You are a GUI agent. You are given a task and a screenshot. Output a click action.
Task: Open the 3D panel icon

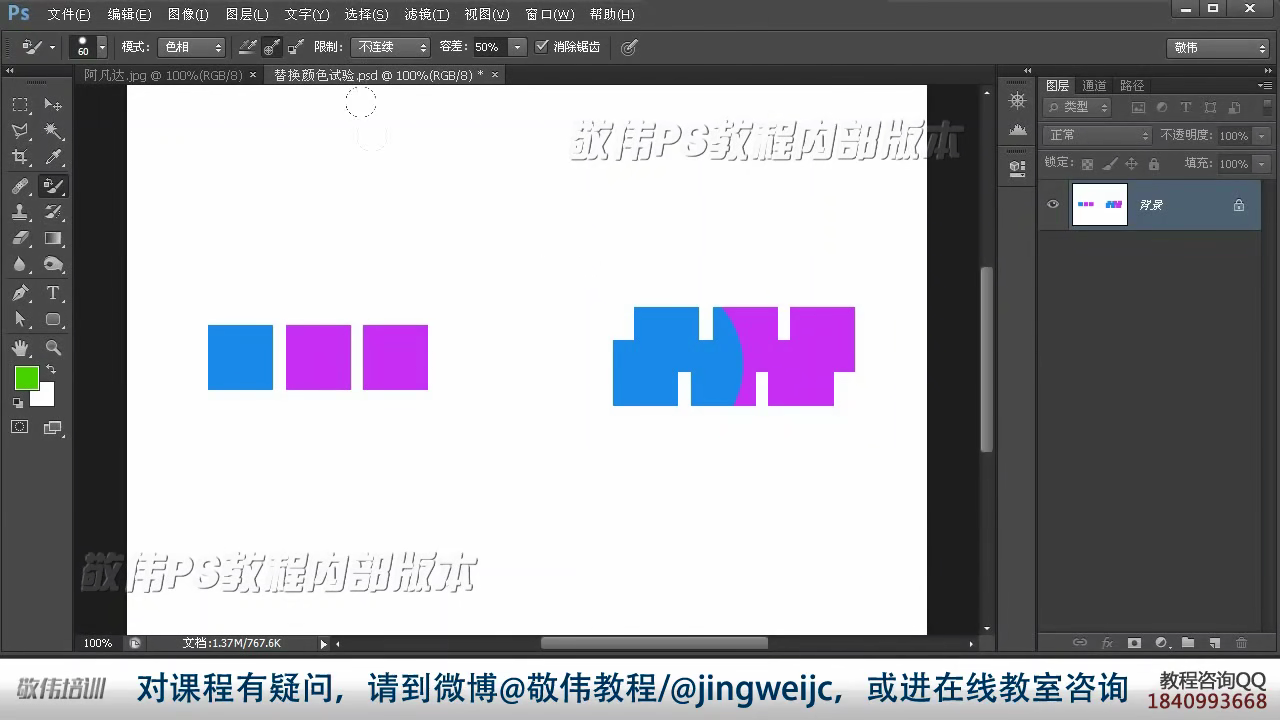point(1018,167)
